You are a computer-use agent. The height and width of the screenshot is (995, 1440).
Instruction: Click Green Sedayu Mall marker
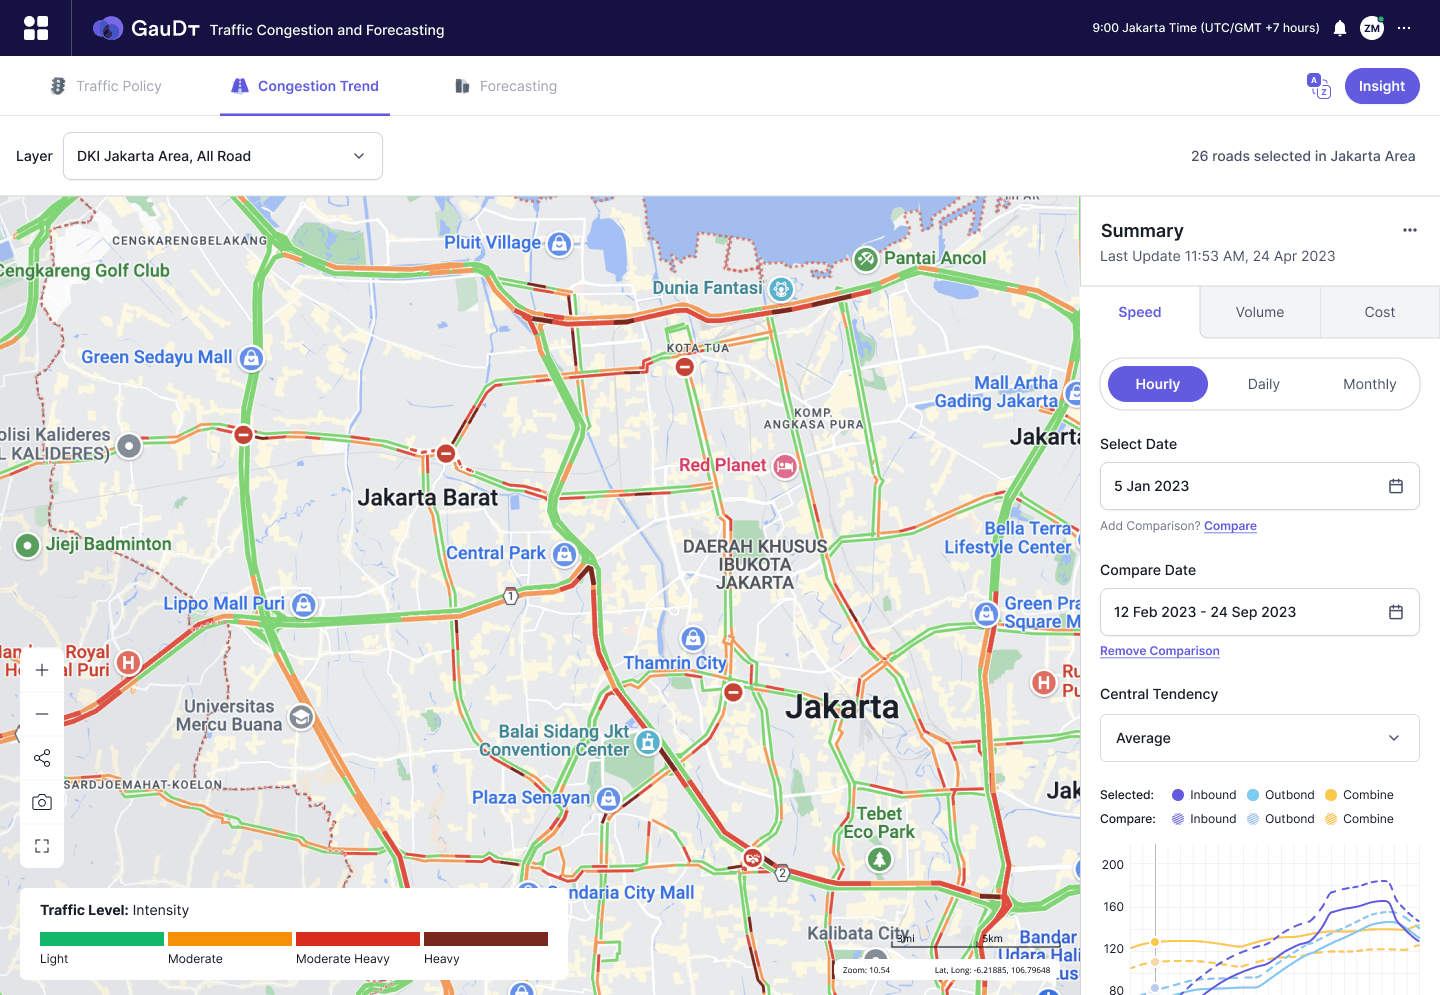coord(252,358)
